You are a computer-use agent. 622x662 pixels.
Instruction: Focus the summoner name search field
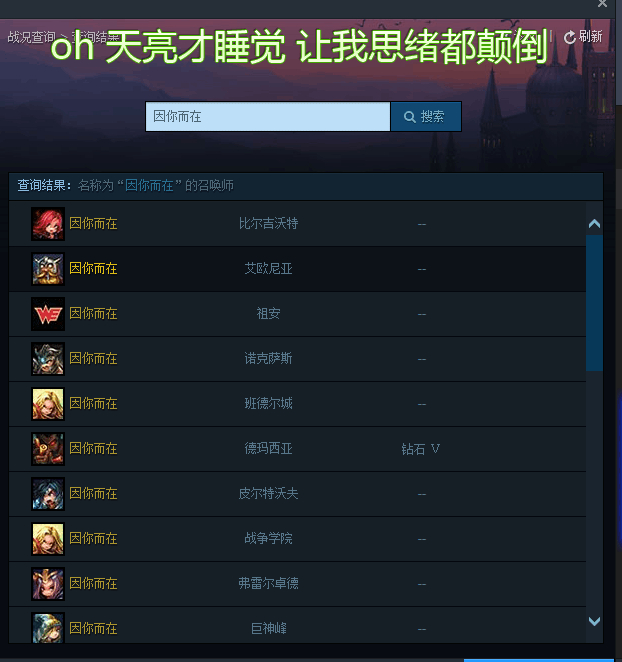[x=268, y=117]
